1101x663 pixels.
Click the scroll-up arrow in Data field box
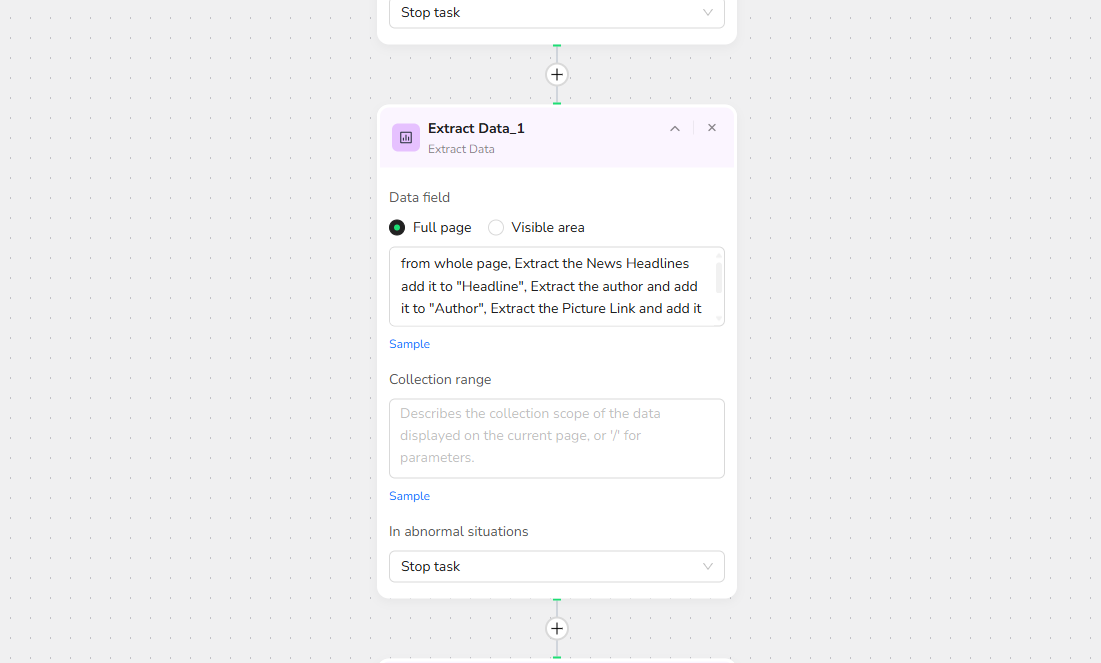pyautogui.click(x=719, y=255)
